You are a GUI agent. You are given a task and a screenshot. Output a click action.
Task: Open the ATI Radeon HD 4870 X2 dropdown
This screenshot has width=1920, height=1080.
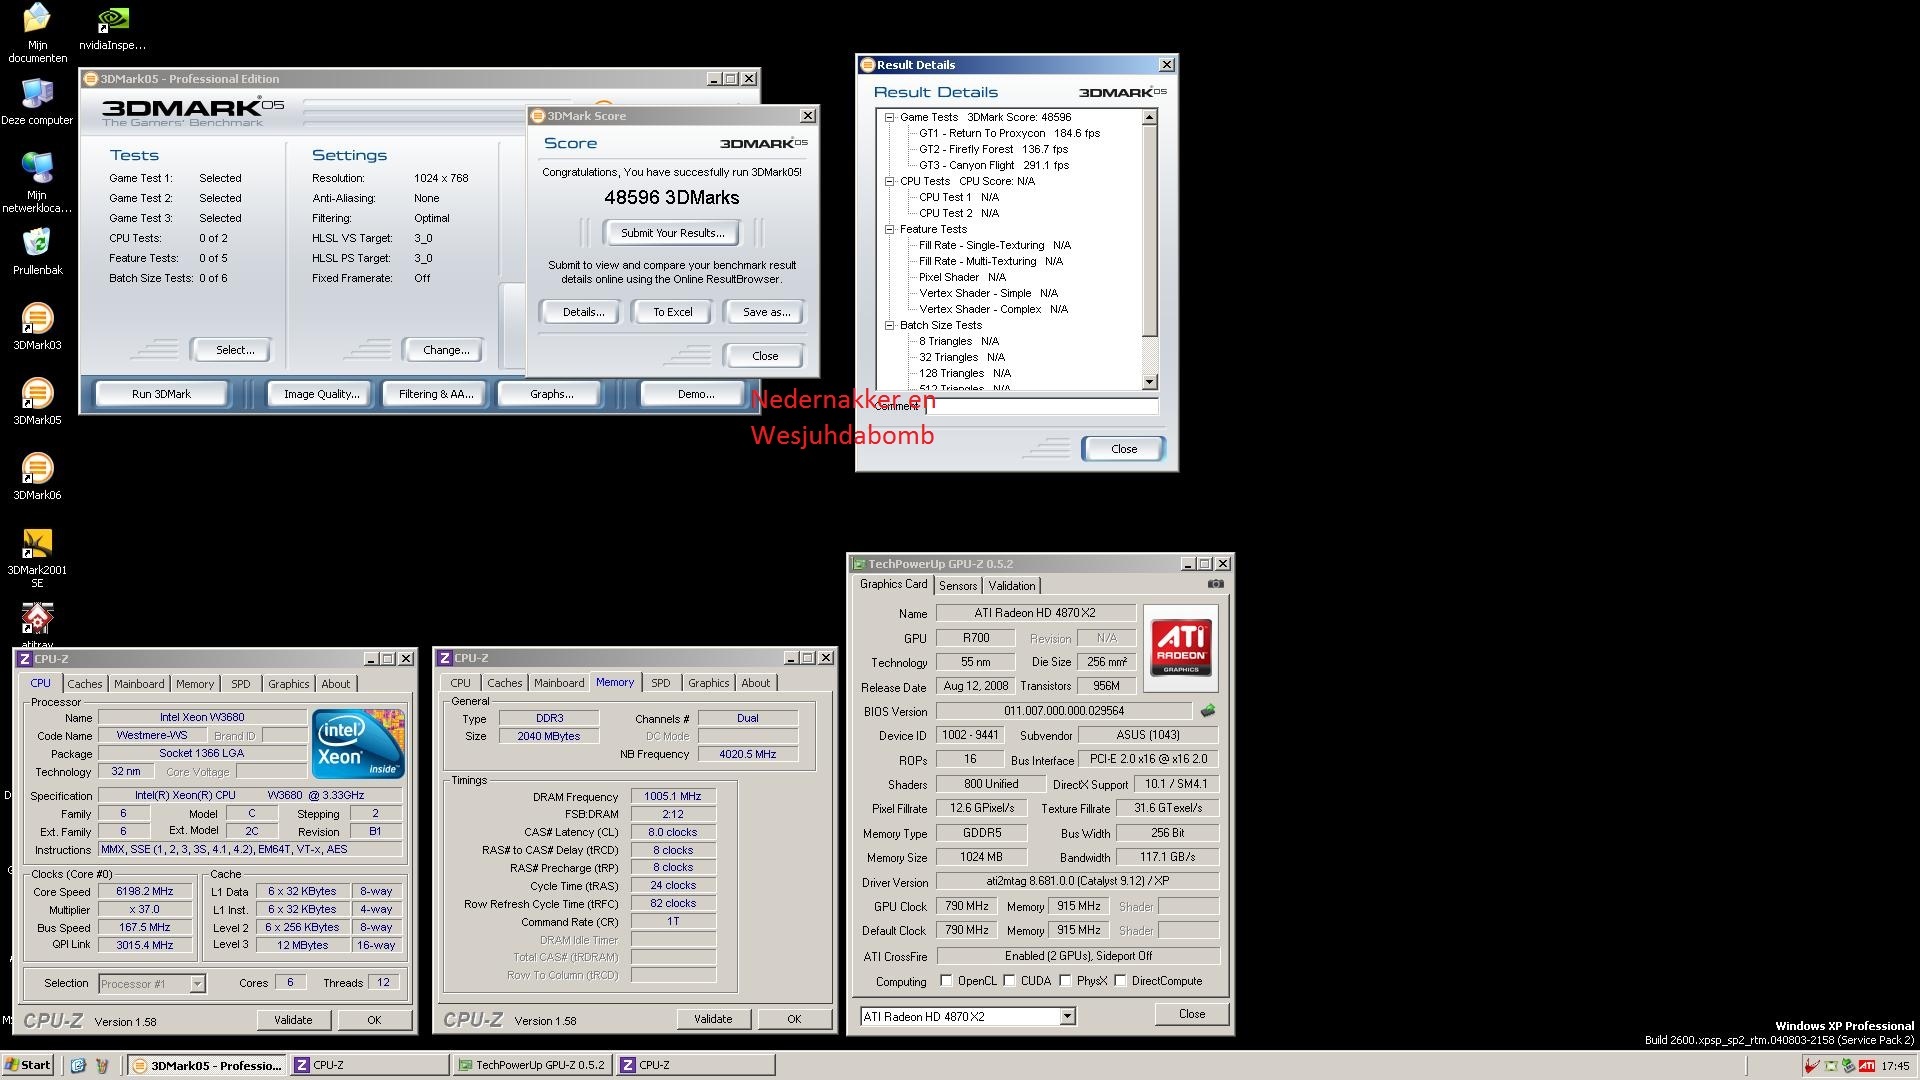[1067, 1016]
